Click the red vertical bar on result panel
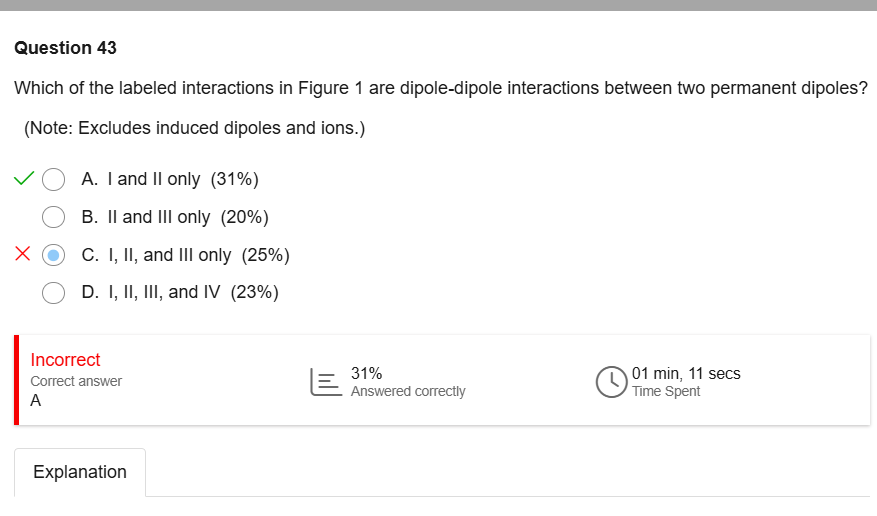This screenshot has width=877, height=516. 17,380
